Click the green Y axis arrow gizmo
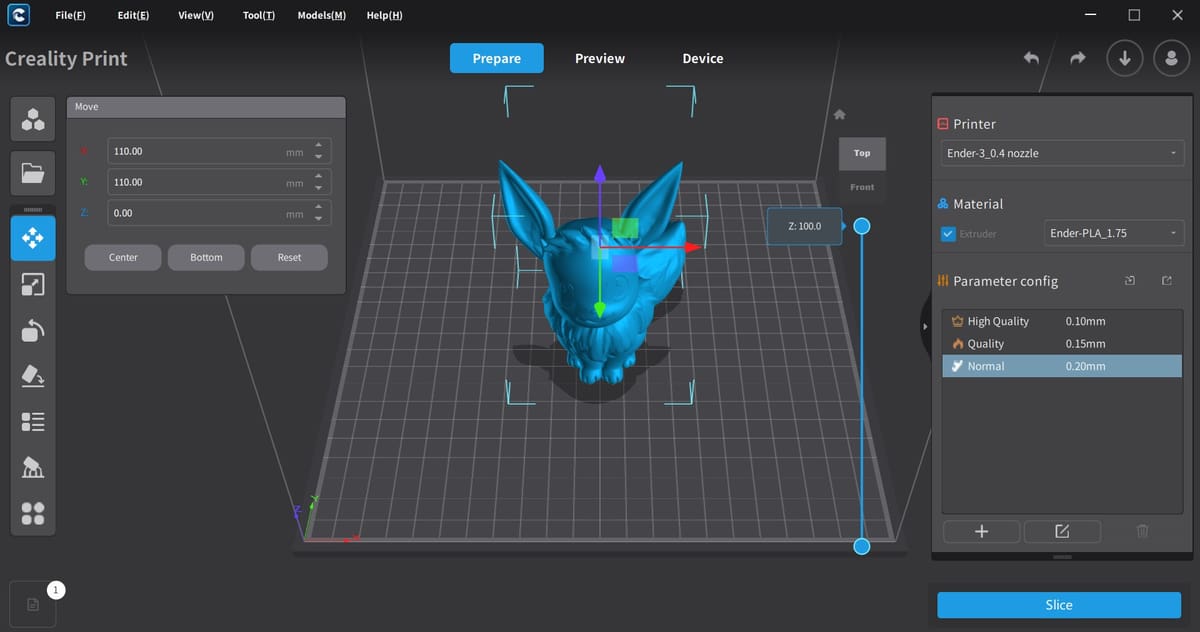 coord(599,310)
